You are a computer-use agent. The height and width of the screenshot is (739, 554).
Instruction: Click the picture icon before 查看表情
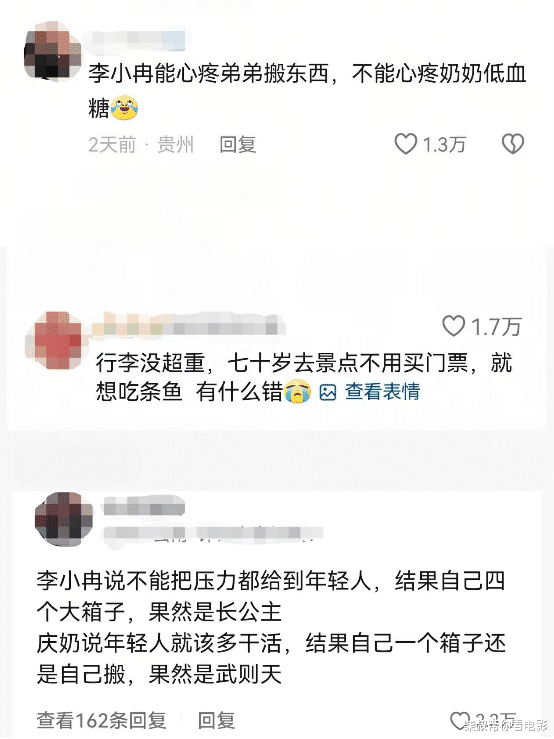328,392
